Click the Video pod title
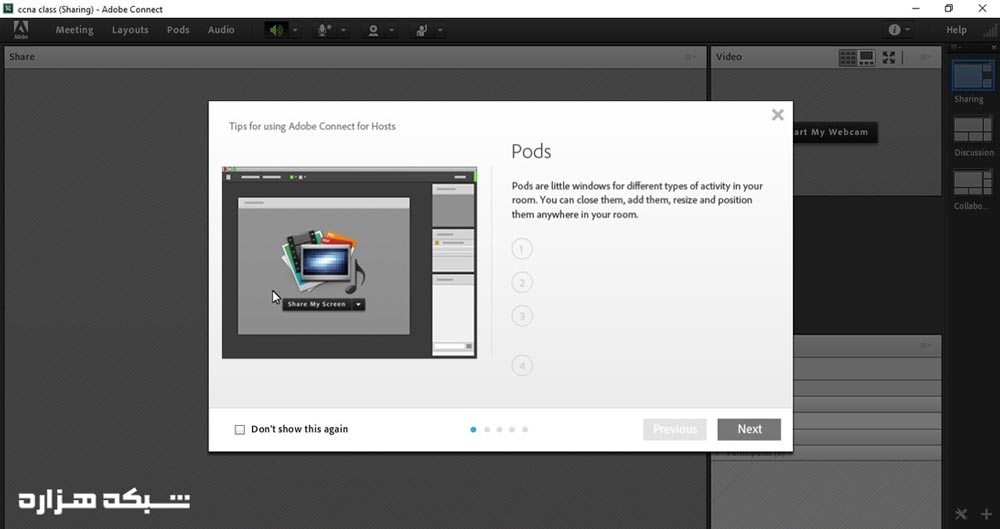Viewport: 1000px width, 529px height. point(728,57)
